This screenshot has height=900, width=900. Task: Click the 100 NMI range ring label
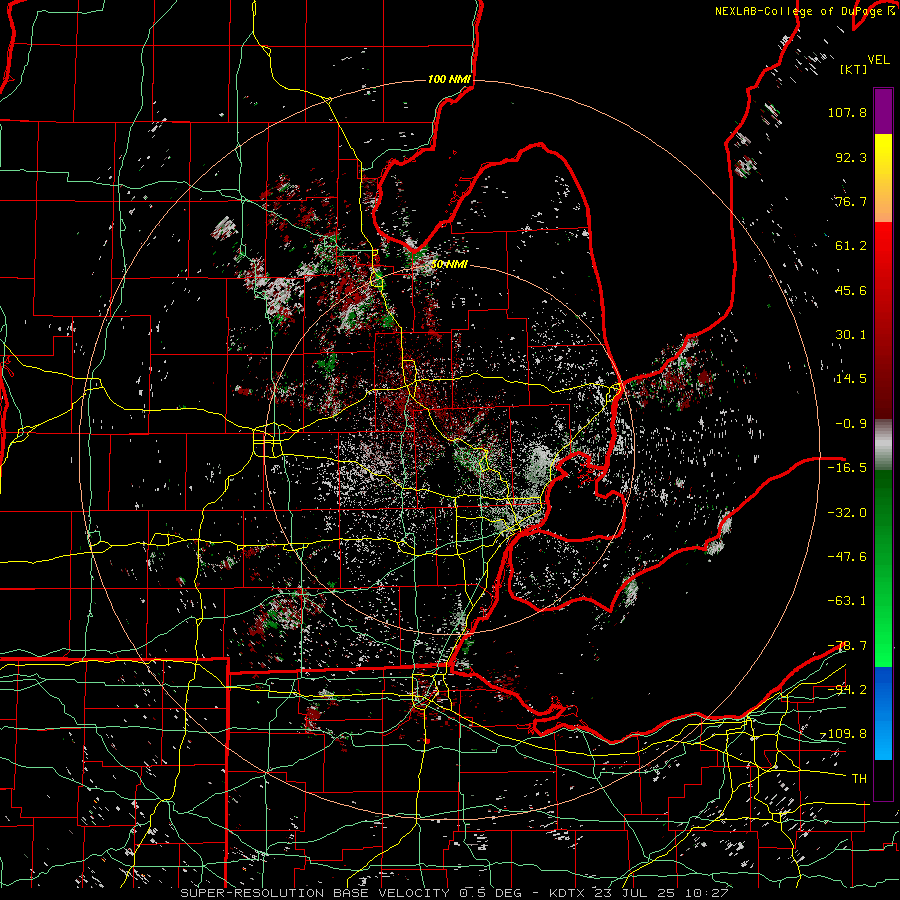click(449, 79)
